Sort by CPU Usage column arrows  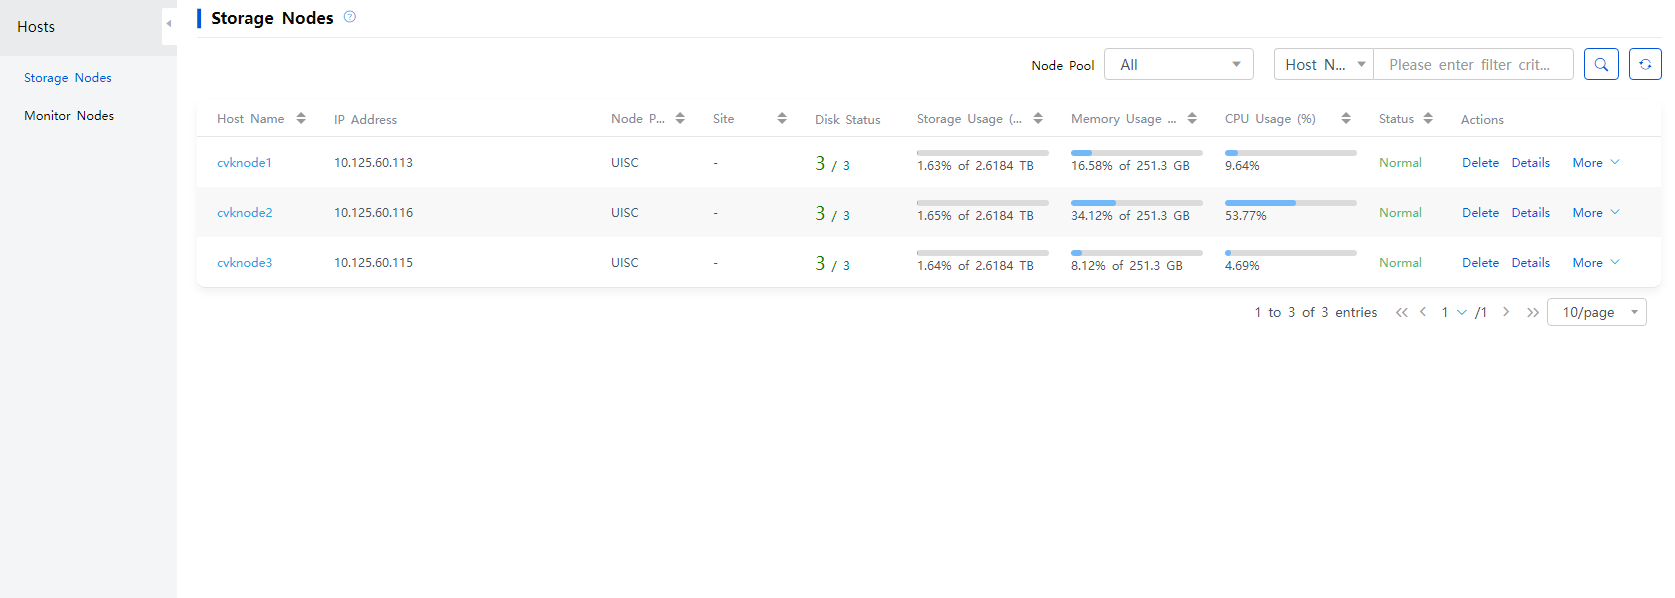(x=1346, y=118)
